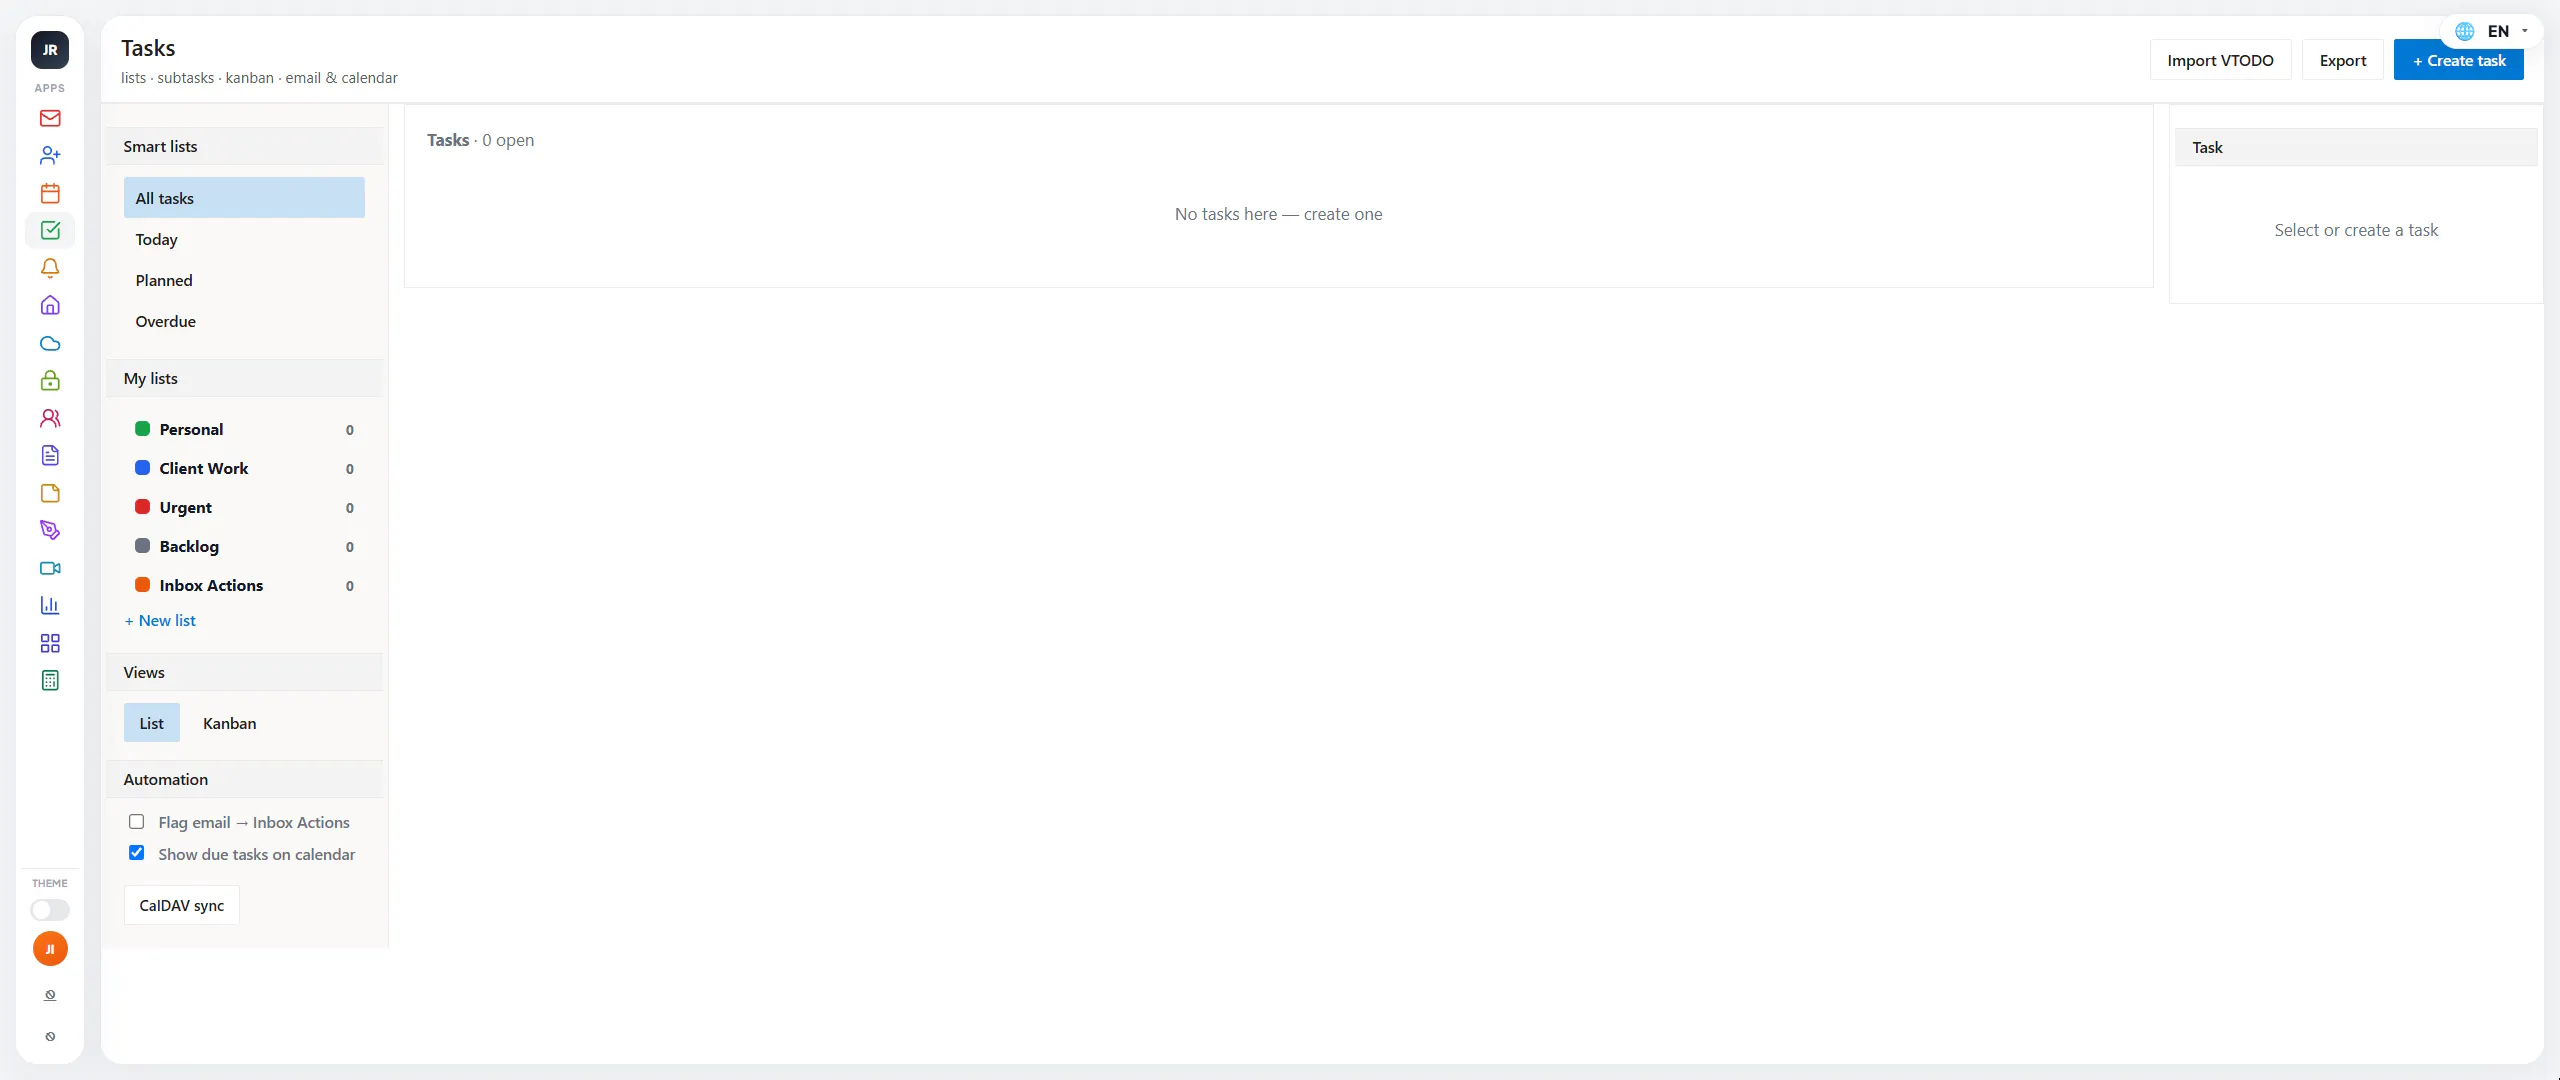Image resolution: width=2560 pixels, height=1080 pixels.
Task: Select the Overdue smart list
Action: pos(244,321)
